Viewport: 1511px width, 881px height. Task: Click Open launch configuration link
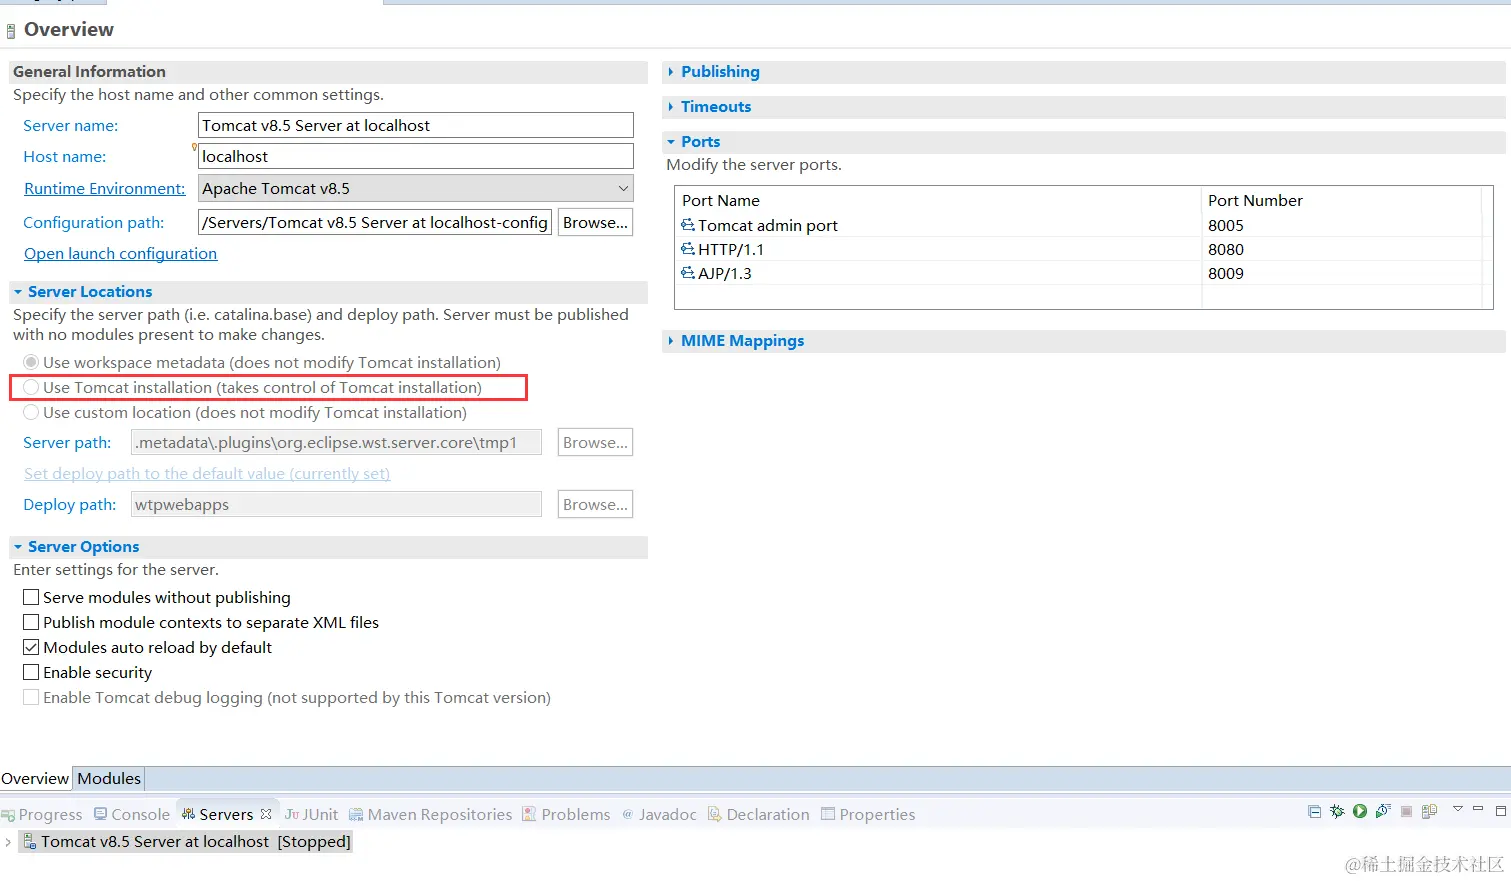pyautogui.click(x=120, y=253)
